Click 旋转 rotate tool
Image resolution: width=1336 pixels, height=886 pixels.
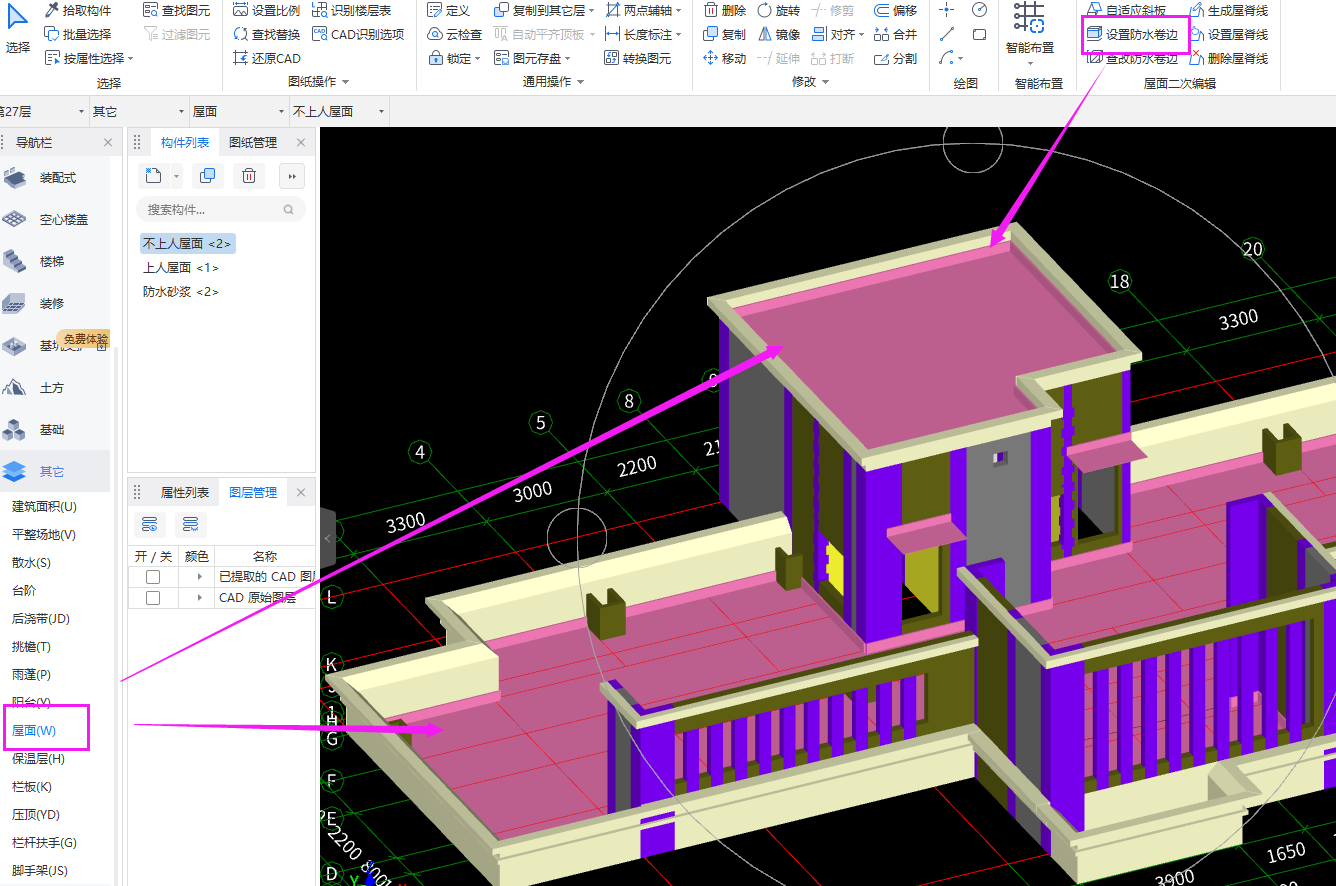click(778, 10)
